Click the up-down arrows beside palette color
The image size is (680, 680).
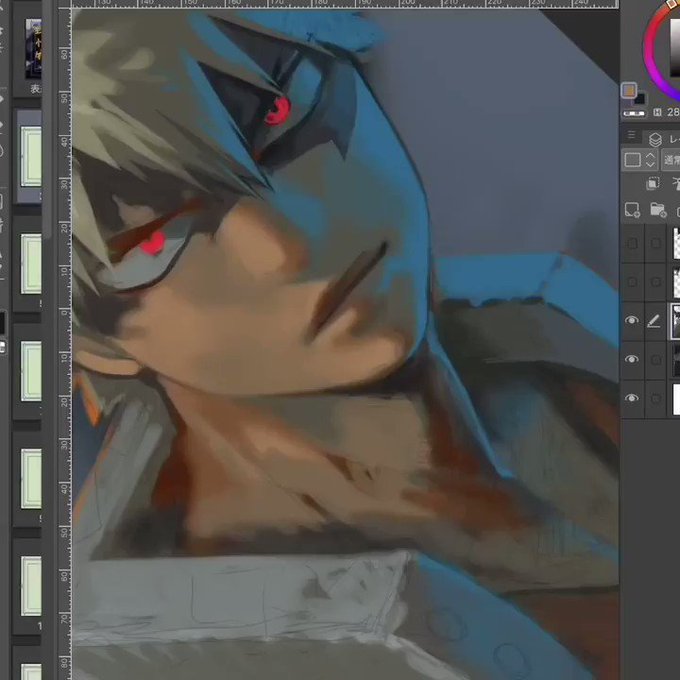[650, 160]
